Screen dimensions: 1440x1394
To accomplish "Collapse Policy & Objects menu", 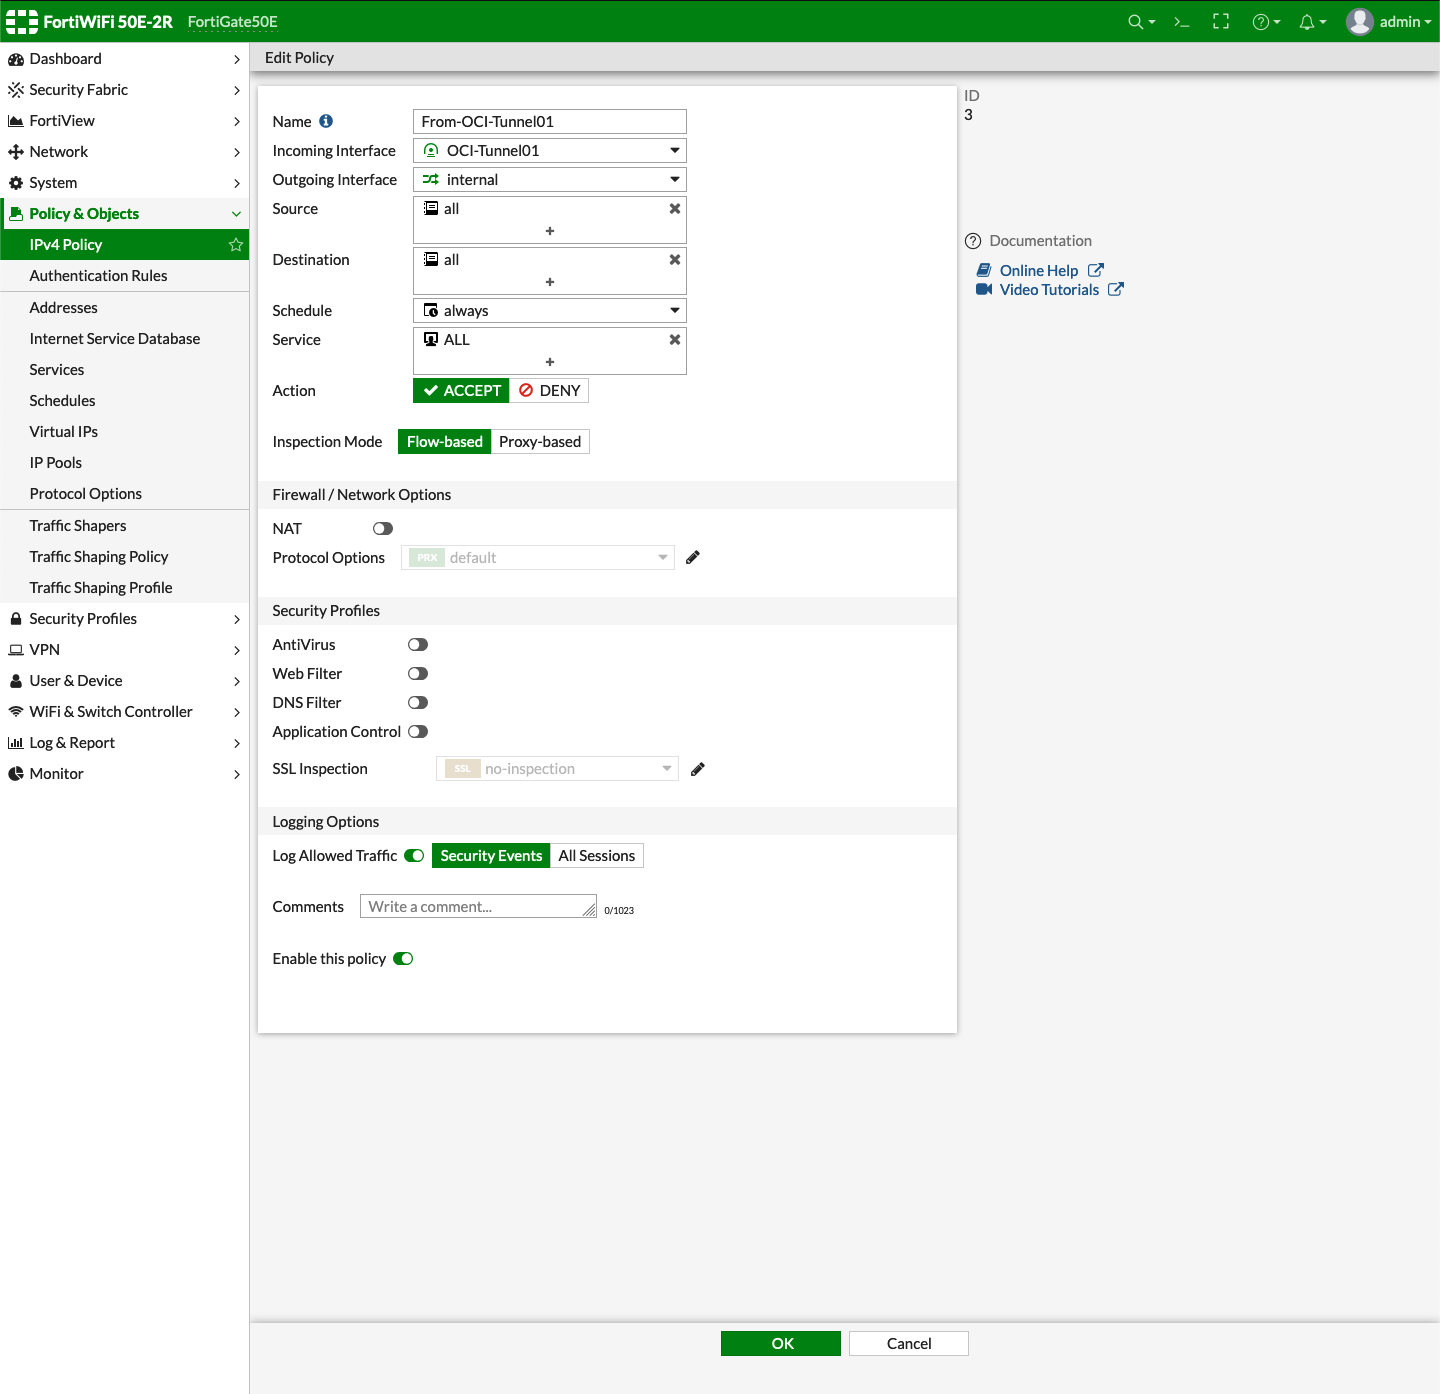I will (x=236, y=214).
